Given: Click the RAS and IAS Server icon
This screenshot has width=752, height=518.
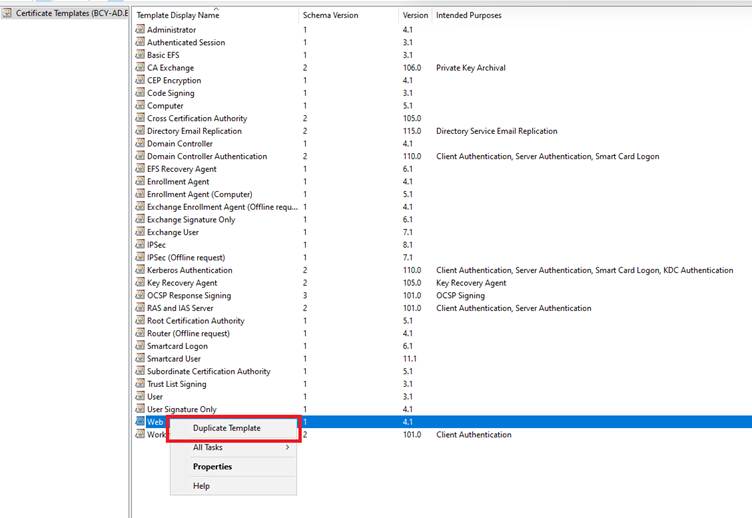Looking at the screenshot, I should point(140,307).
